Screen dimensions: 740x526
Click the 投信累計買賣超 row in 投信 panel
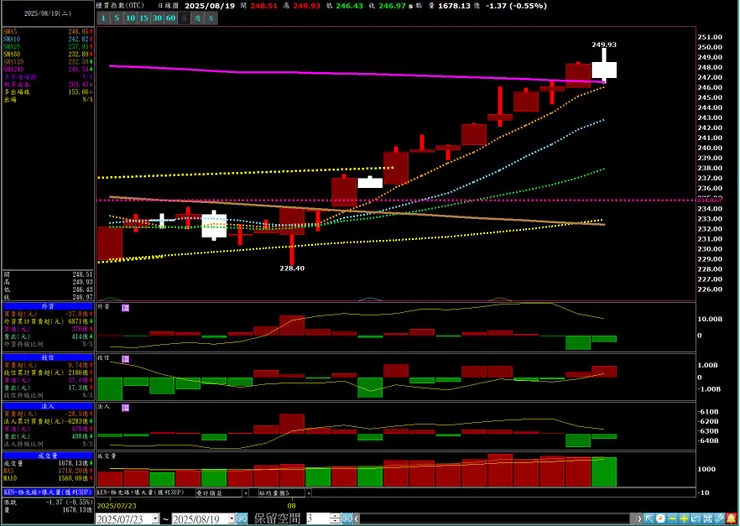(x=48, y=373)
